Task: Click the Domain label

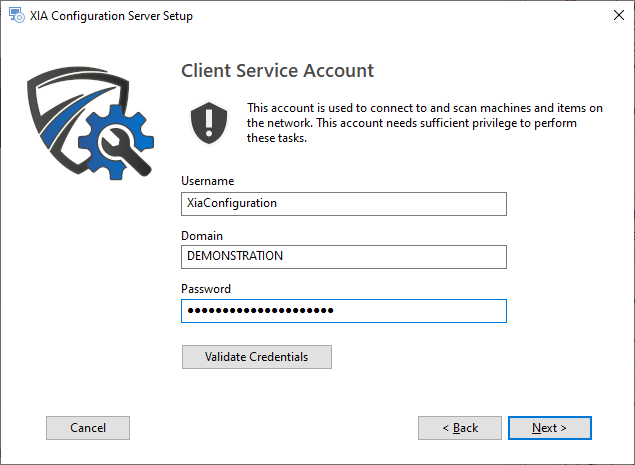Action: pyautogui.click(x=202, y=236)
